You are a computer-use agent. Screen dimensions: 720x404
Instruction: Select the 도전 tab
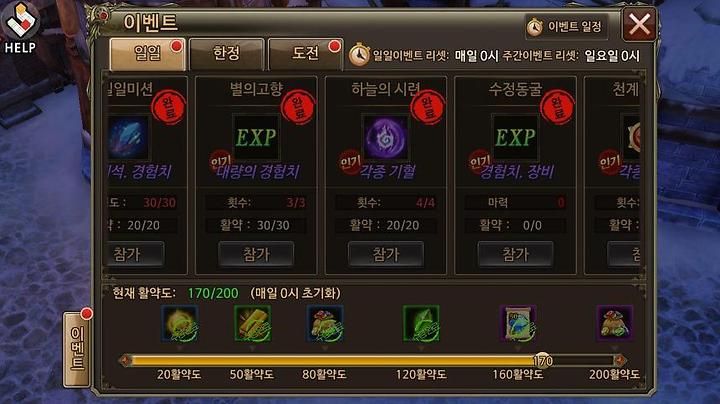(x=305, y=54)
